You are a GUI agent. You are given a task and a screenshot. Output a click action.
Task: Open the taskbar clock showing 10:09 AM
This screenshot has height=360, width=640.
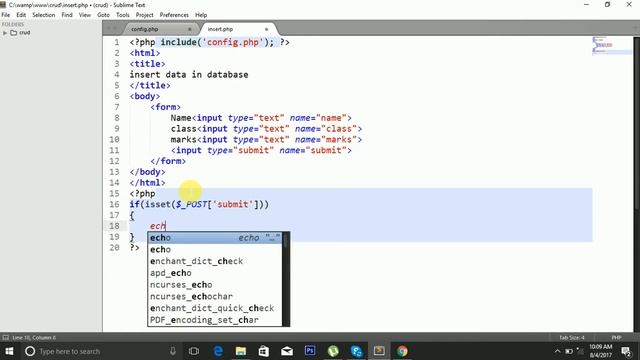pos(600,351)
